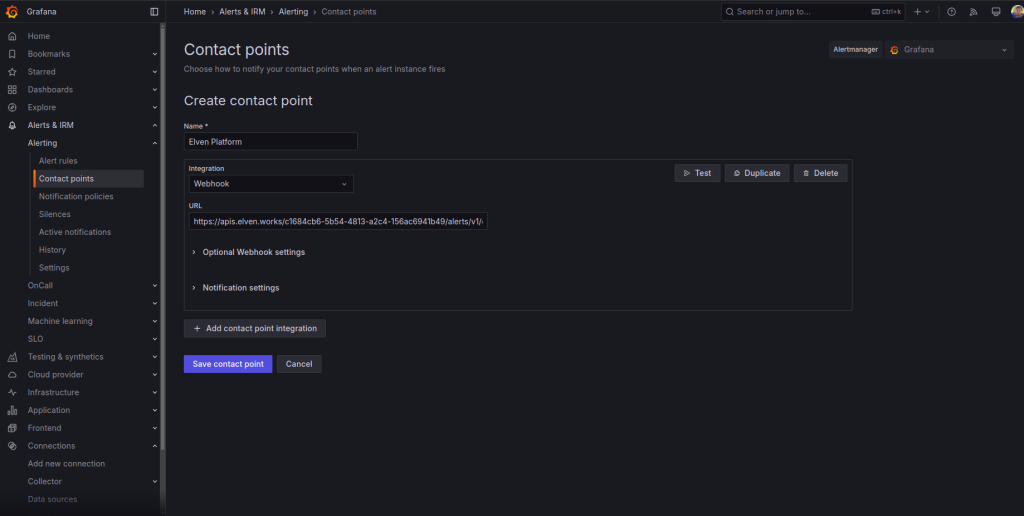
Task: Open the Integration Webhook dropdown
Action: (271, 184)
